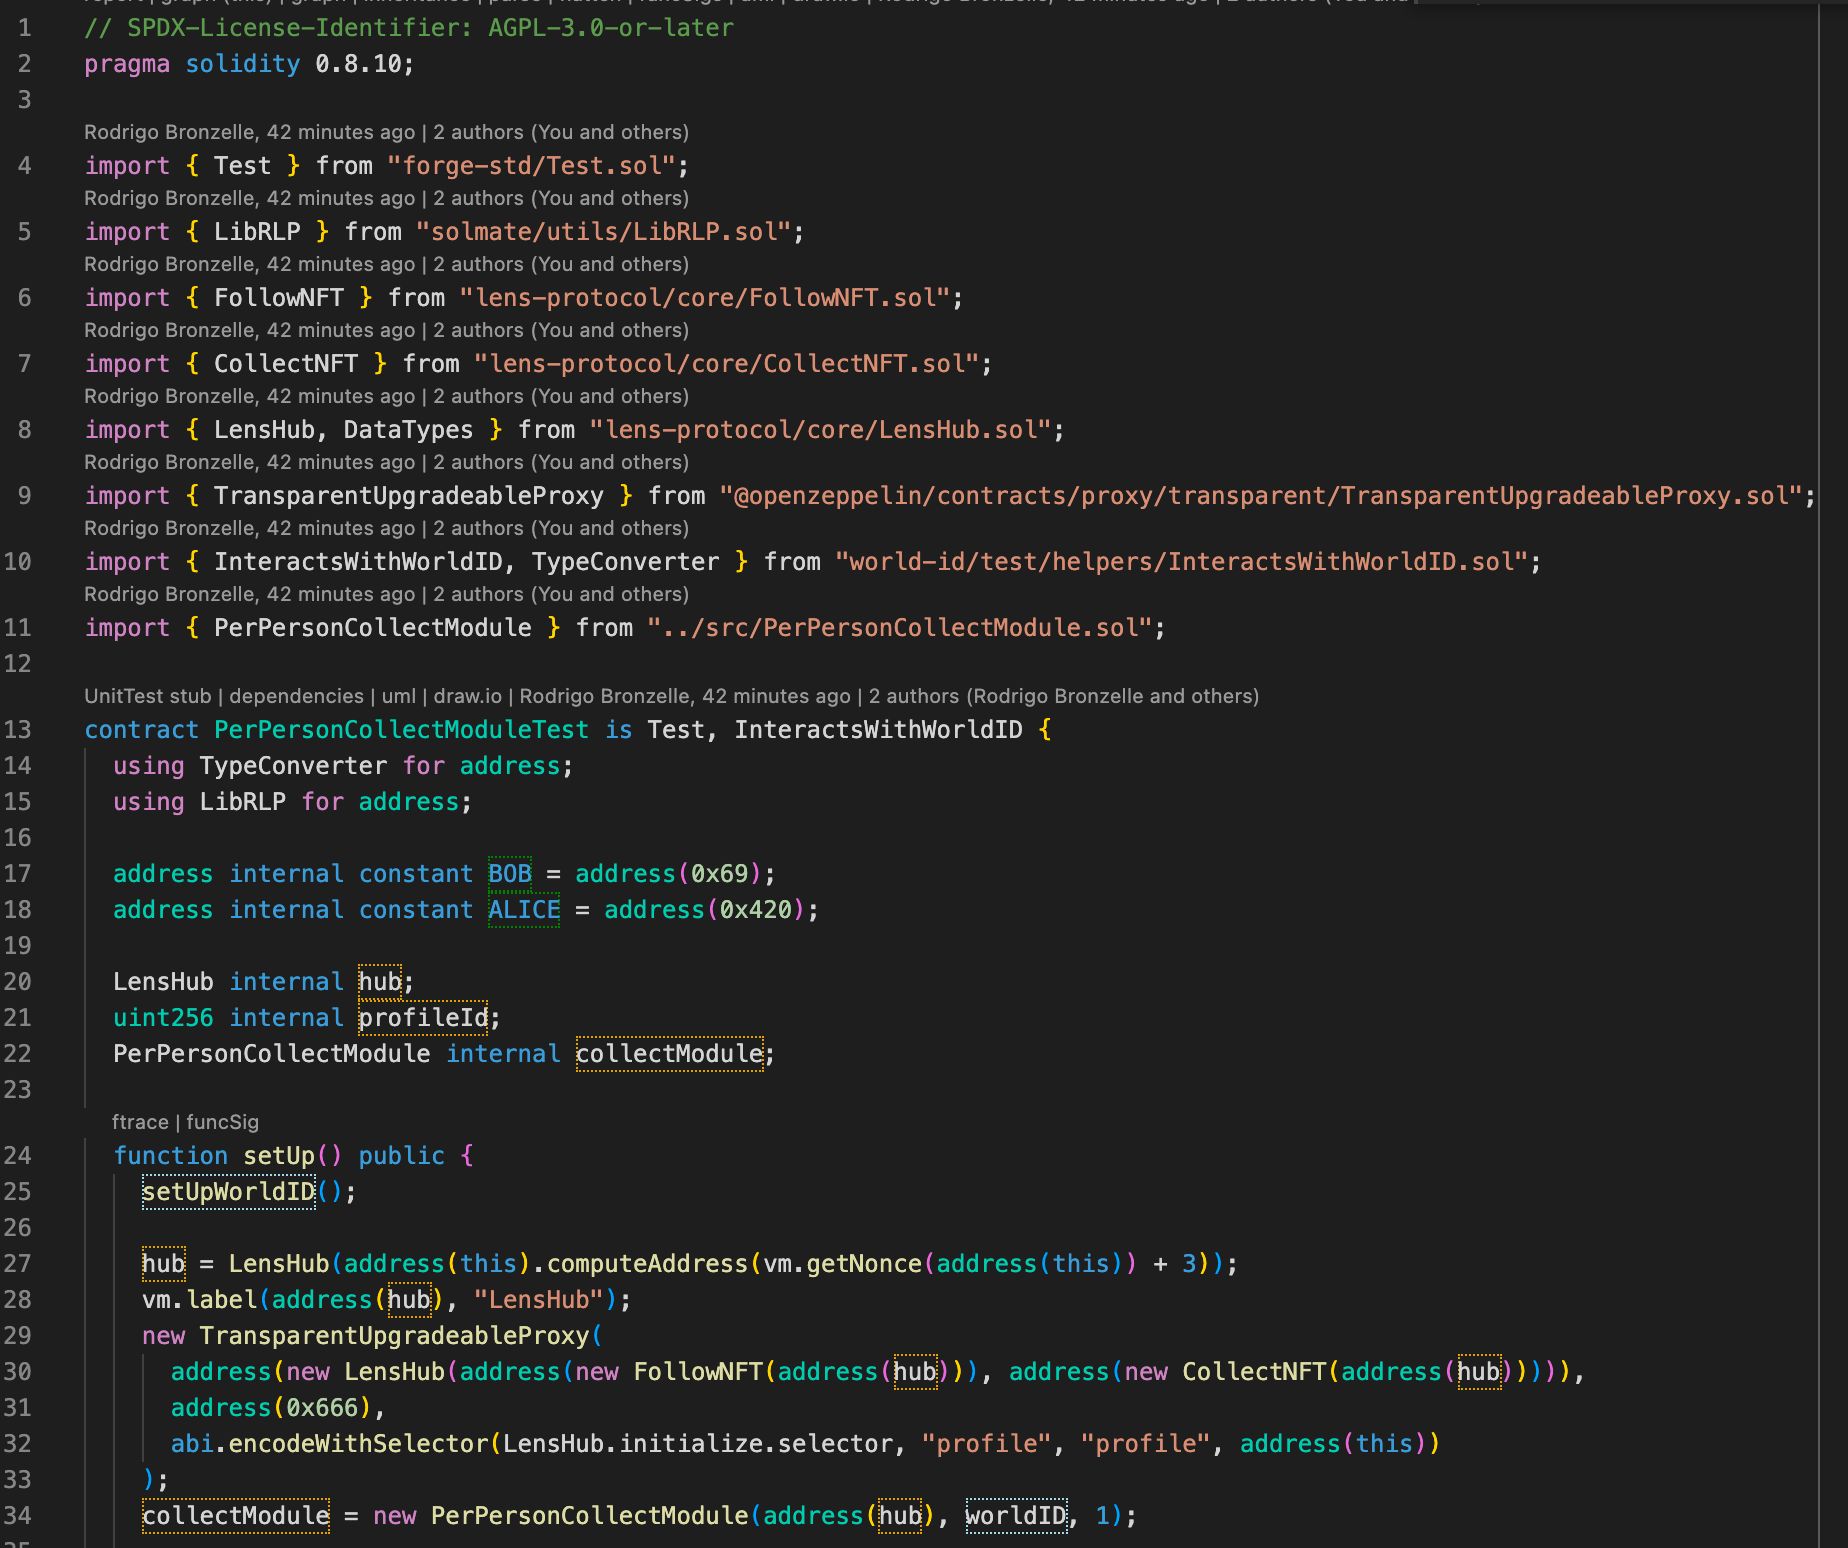This screenshot has height=1548, width=1848.
Task: Click 'hub' in the 'LensHub internal hub' declaration
Action: click(x=380, y=982)
